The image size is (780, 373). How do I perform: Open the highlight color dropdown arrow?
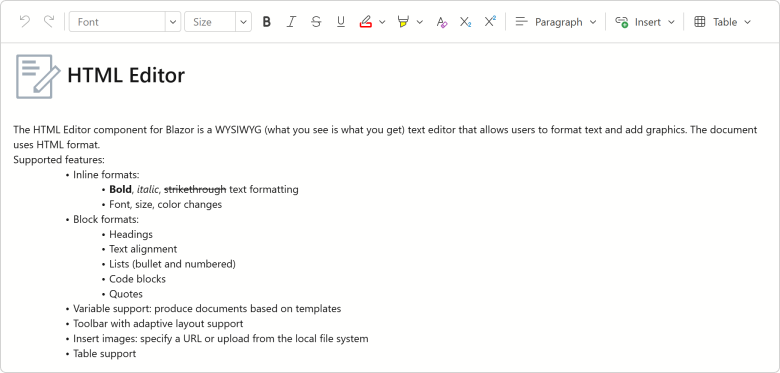click(x=419, y=22)
